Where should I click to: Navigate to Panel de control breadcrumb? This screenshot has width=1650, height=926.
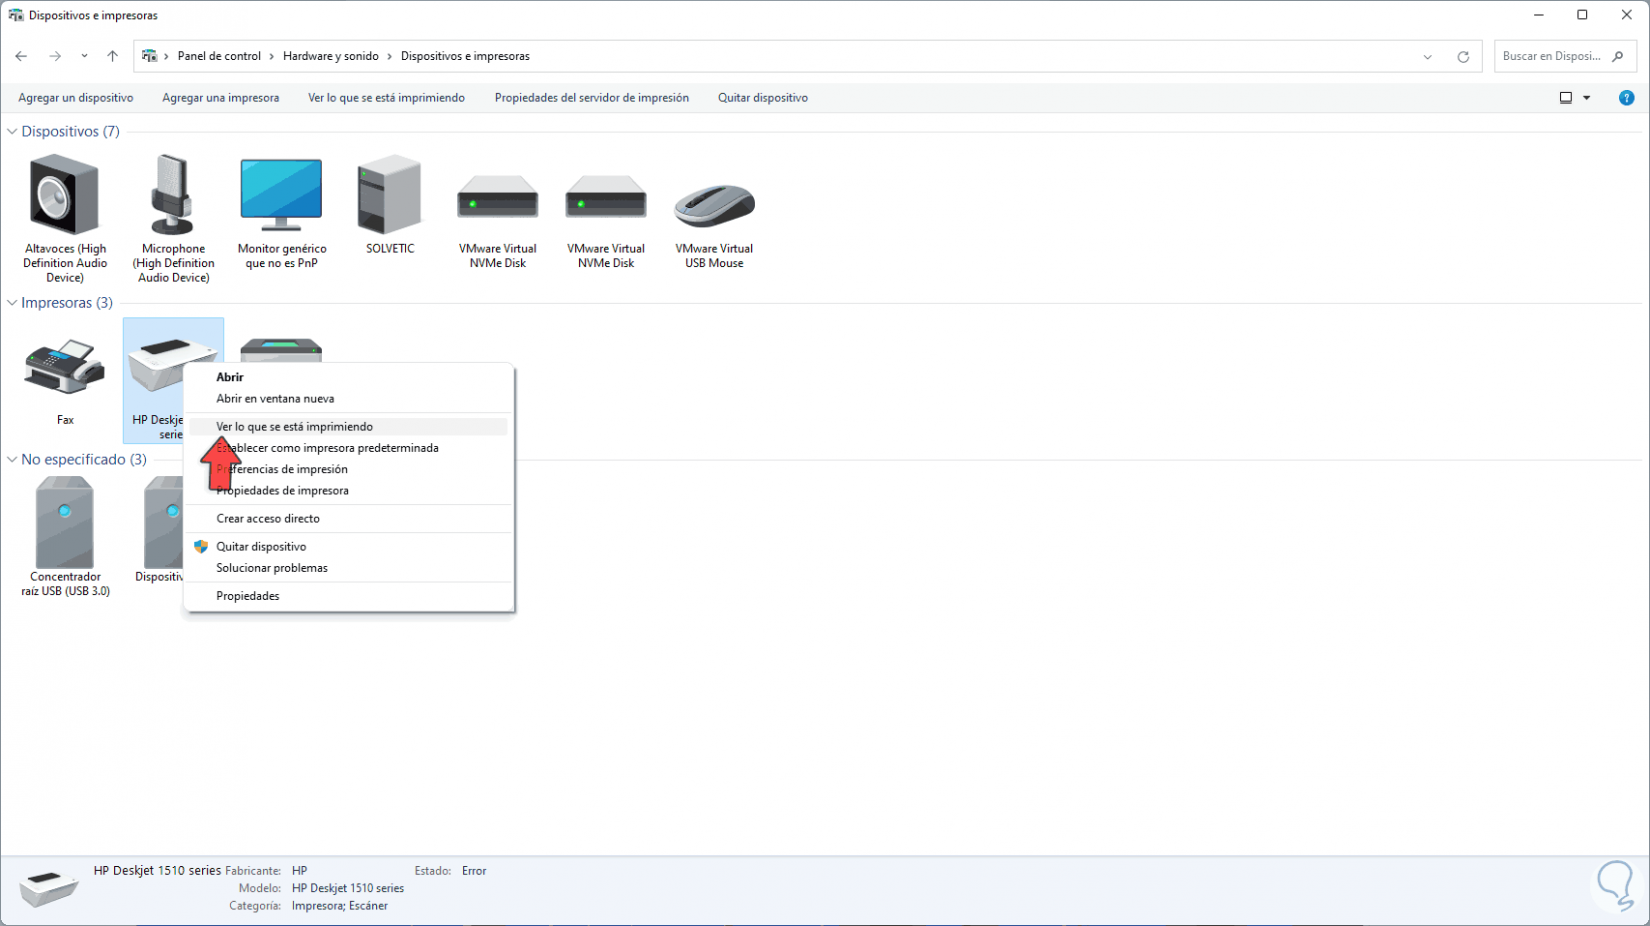[219, 57]
